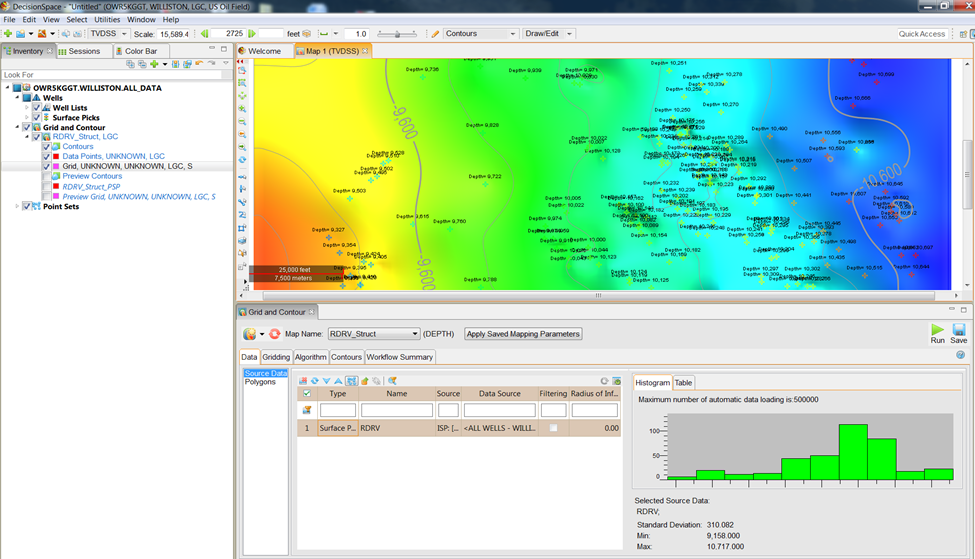
Task: Click the delete row icon in Source Data toolbar
Action: point(303,381)
